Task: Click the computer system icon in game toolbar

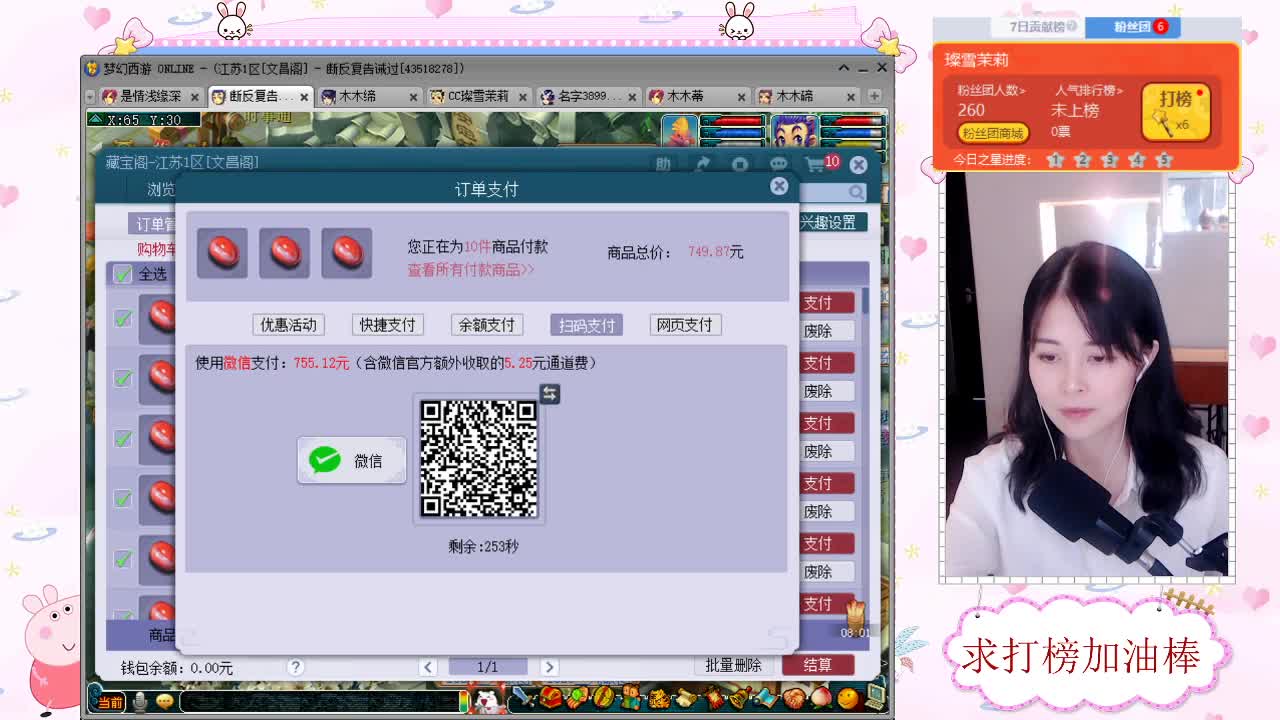Action: tap(875, 696)
